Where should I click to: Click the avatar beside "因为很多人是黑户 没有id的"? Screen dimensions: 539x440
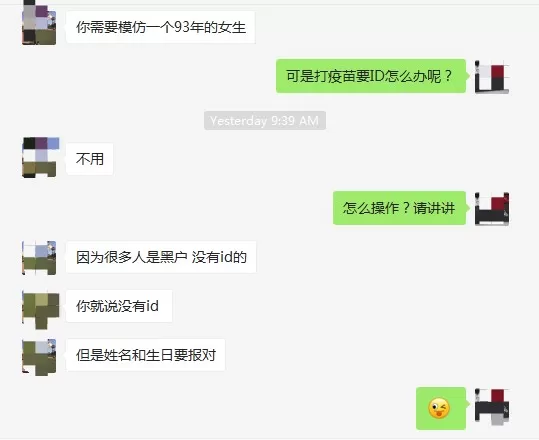39,258
